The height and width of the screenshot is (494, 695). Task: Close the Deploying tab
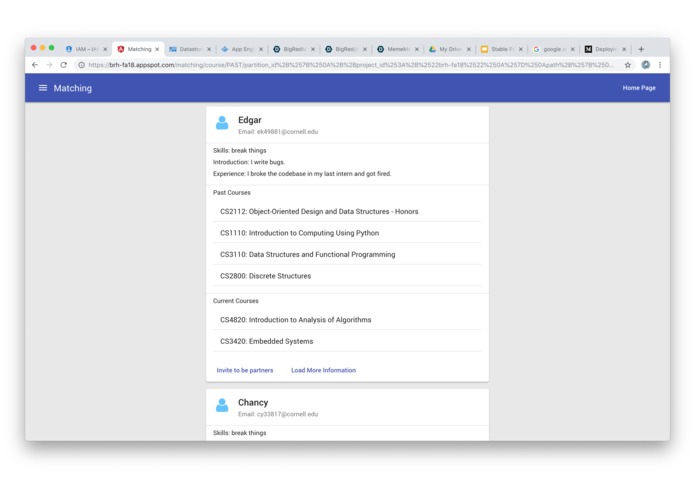(x=624, y=49)
